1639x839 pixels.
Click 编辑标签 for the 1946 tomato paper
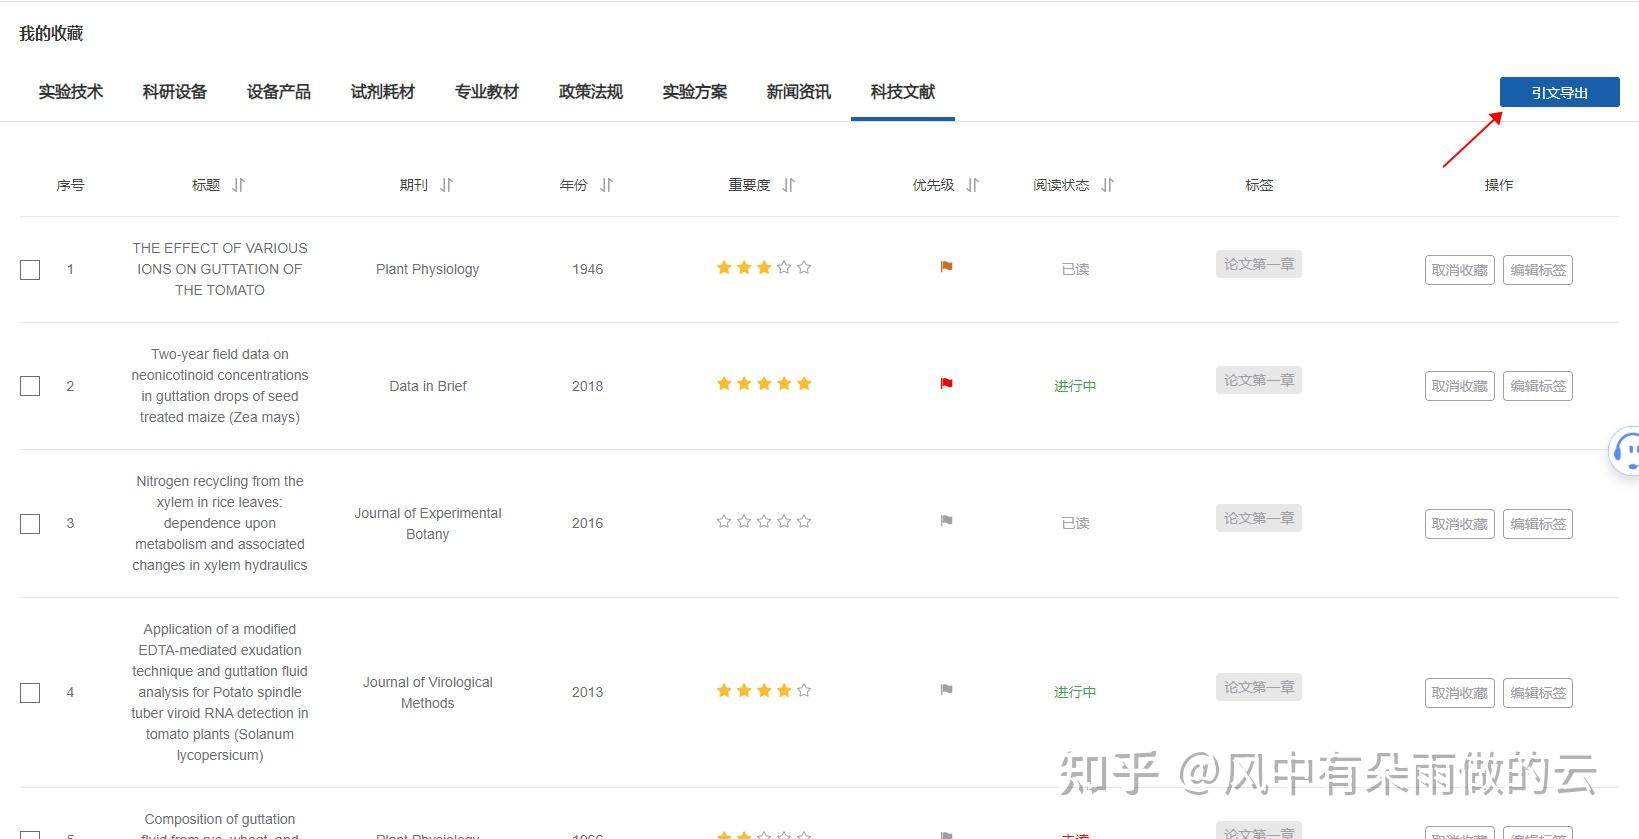point(1538,270)
